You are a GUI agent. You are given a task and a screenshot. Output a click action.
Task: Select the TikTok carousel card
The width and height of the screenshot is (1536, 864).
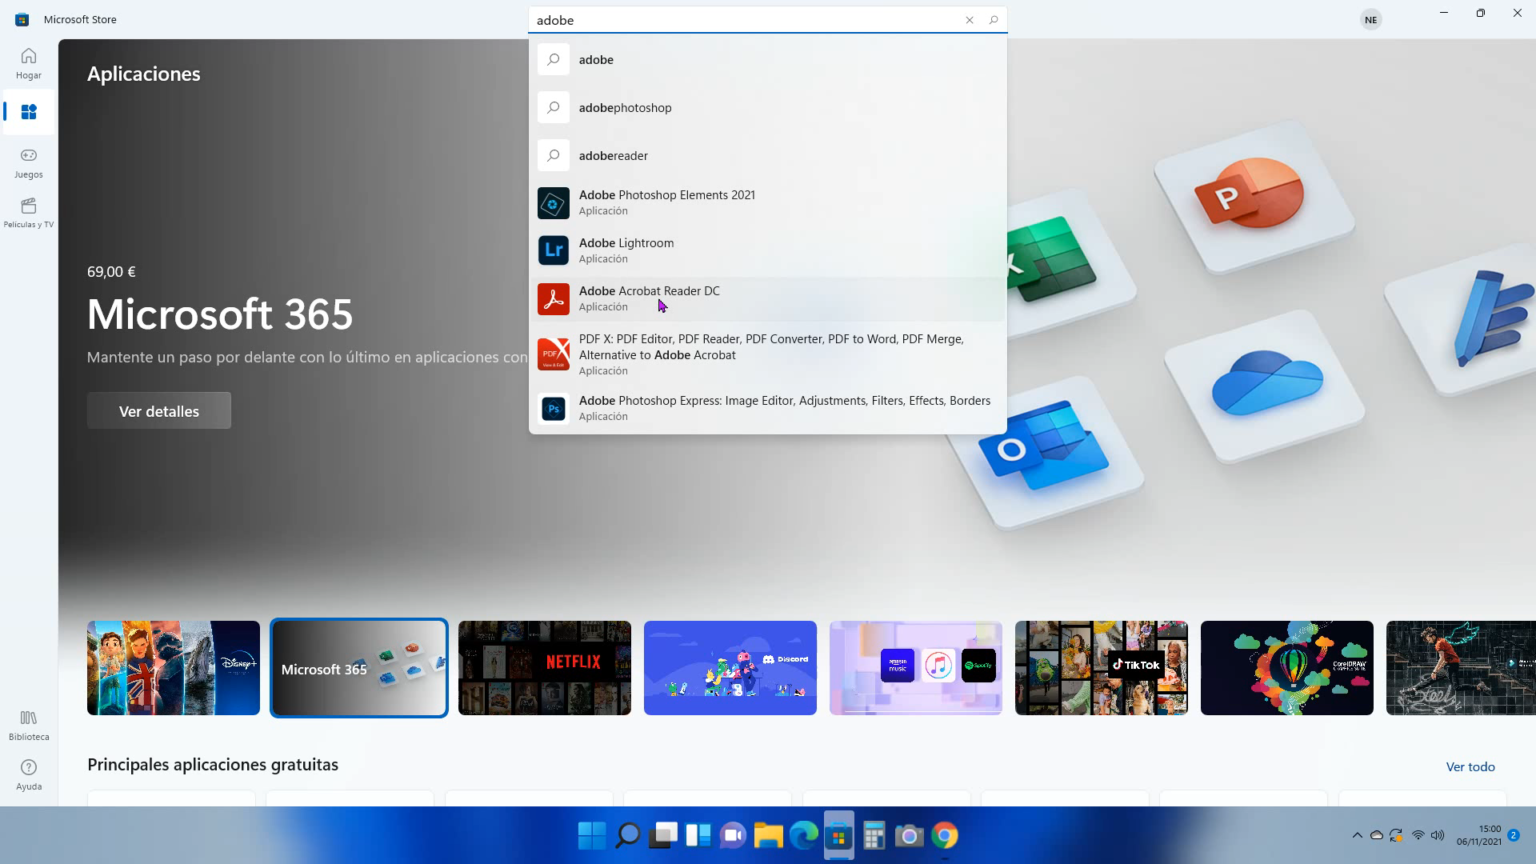[1101, 667]
